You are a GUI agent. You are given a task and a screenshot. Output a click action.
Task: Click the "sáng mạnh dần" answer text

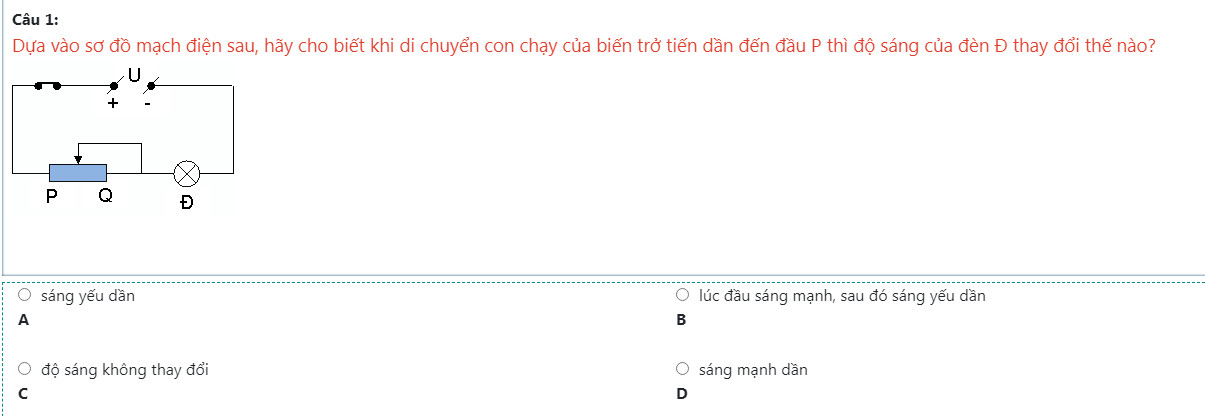point(753,370)
